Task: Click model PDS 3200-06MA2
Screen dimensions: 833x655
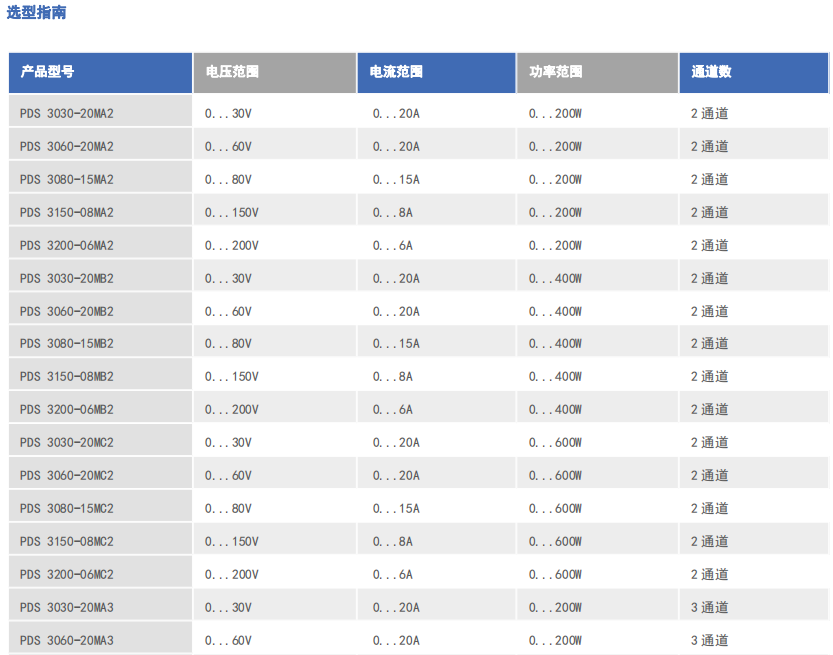Action: coord(67,245)
